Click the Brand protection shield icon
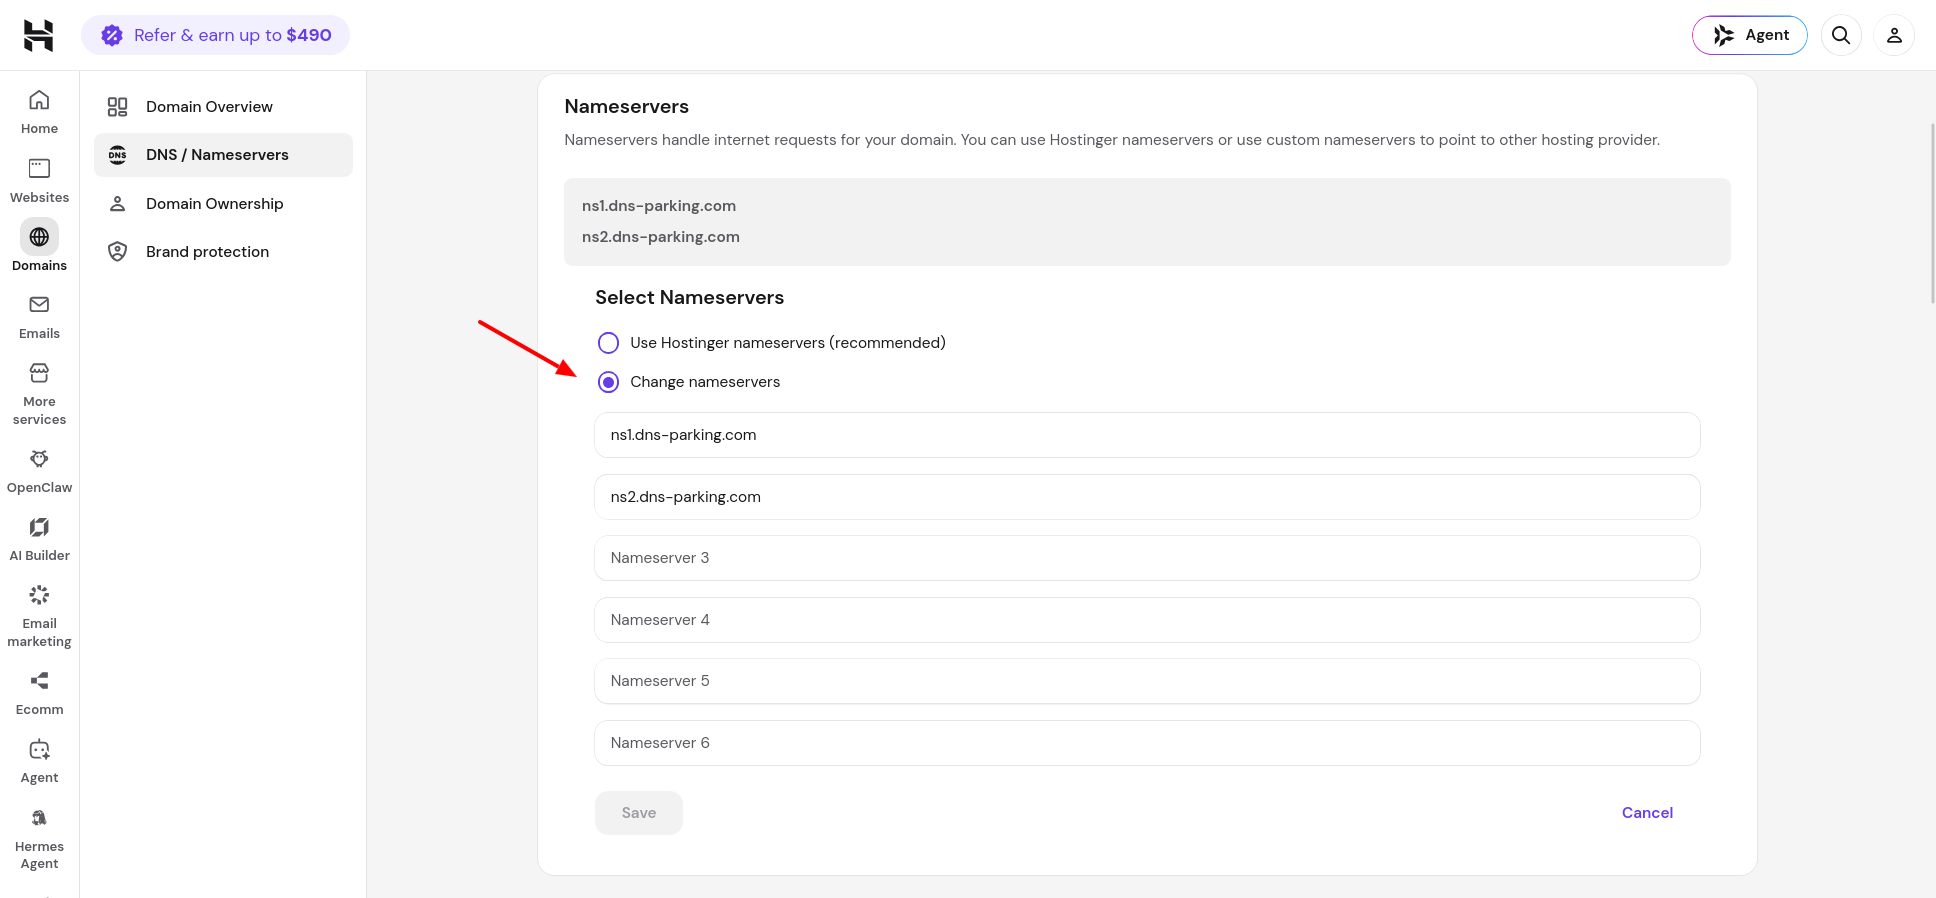The height and width of the screenshot is (898, 1936). coord(118,252)
